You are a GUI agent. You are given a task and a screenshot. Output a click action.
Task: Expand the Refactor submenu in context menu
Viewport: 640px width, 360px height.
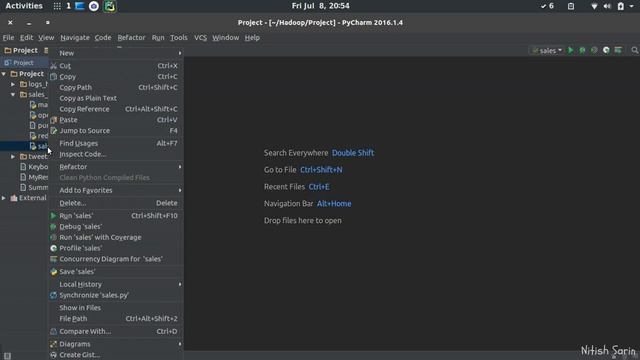pyautogui.click(x=116, y=167)
